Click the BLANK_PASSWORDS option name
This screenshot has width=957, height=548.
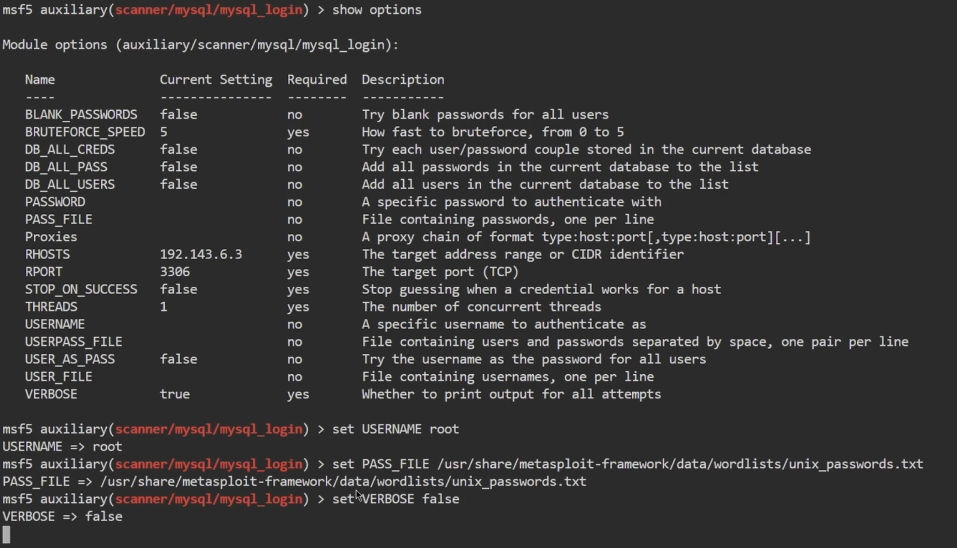tap(81, 115)
